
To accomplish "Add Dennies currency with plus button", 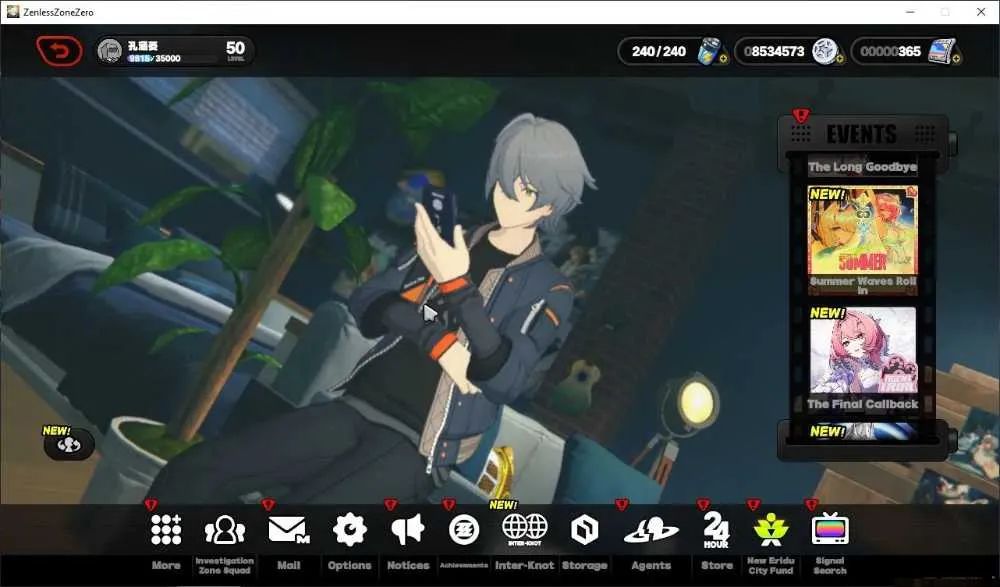I will 840,59.
